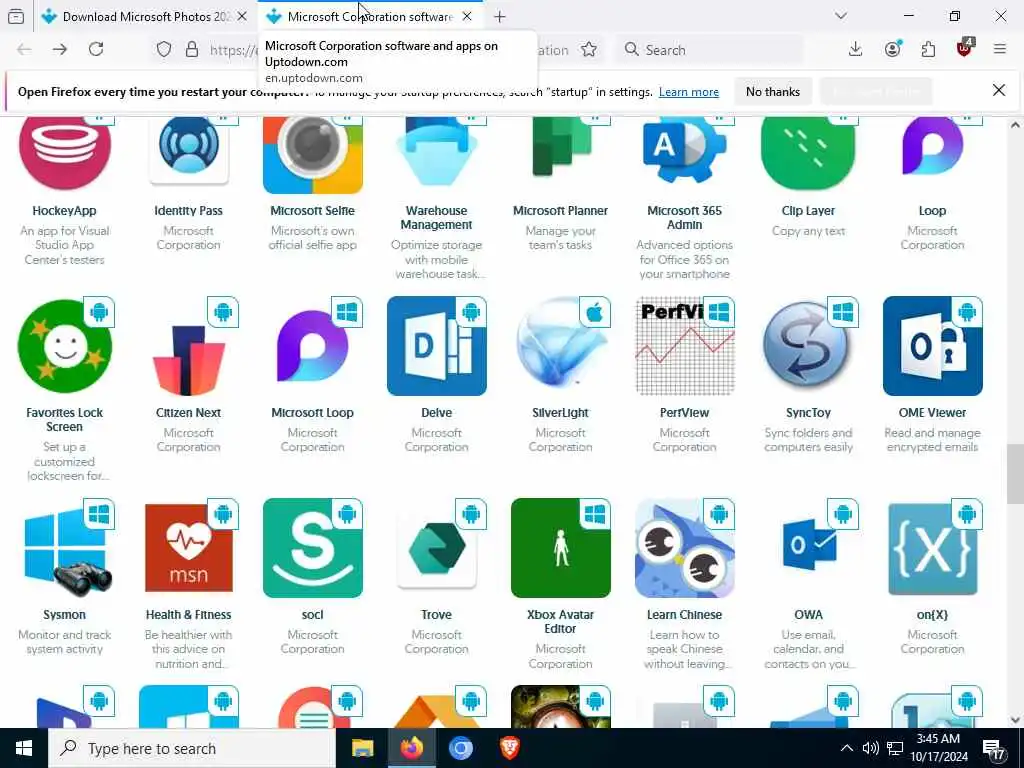Reload the current page
The image size is (1024, 768).
point(96,49)
